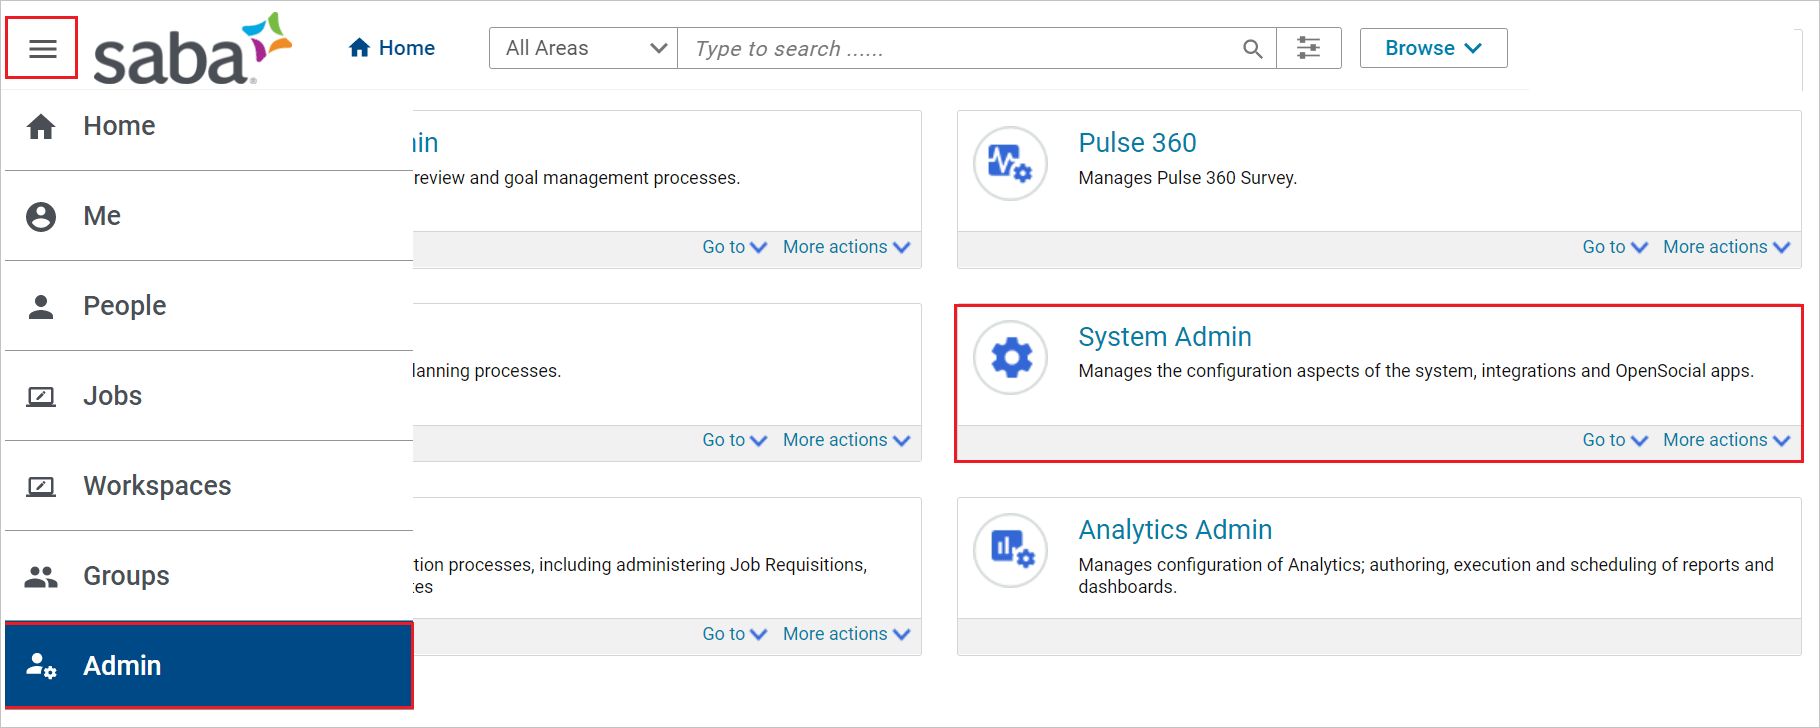Click the house icon beside top Home link

[359, 47]
